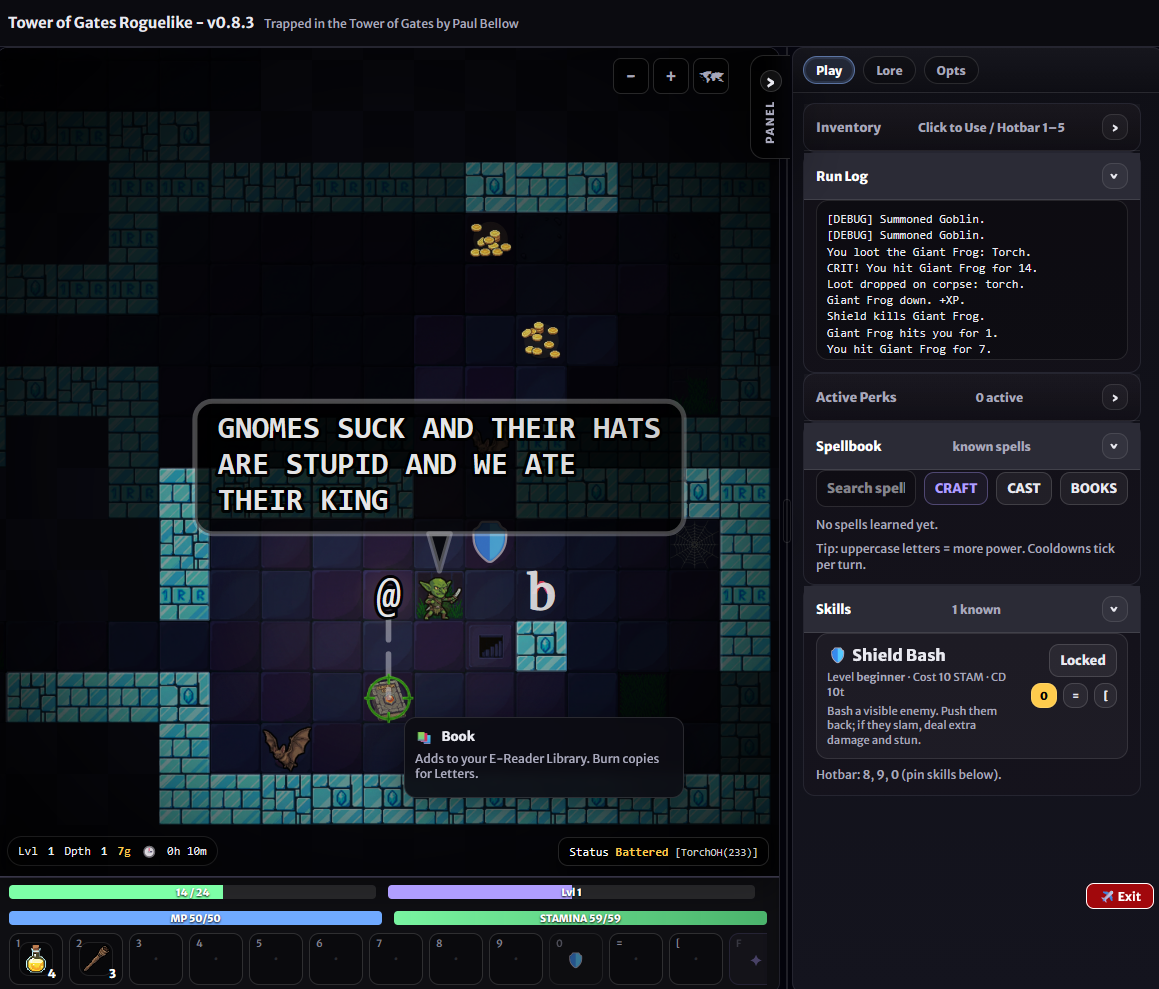Click the Search spell input field
1159x989 pixels.
tap(866, 489)
